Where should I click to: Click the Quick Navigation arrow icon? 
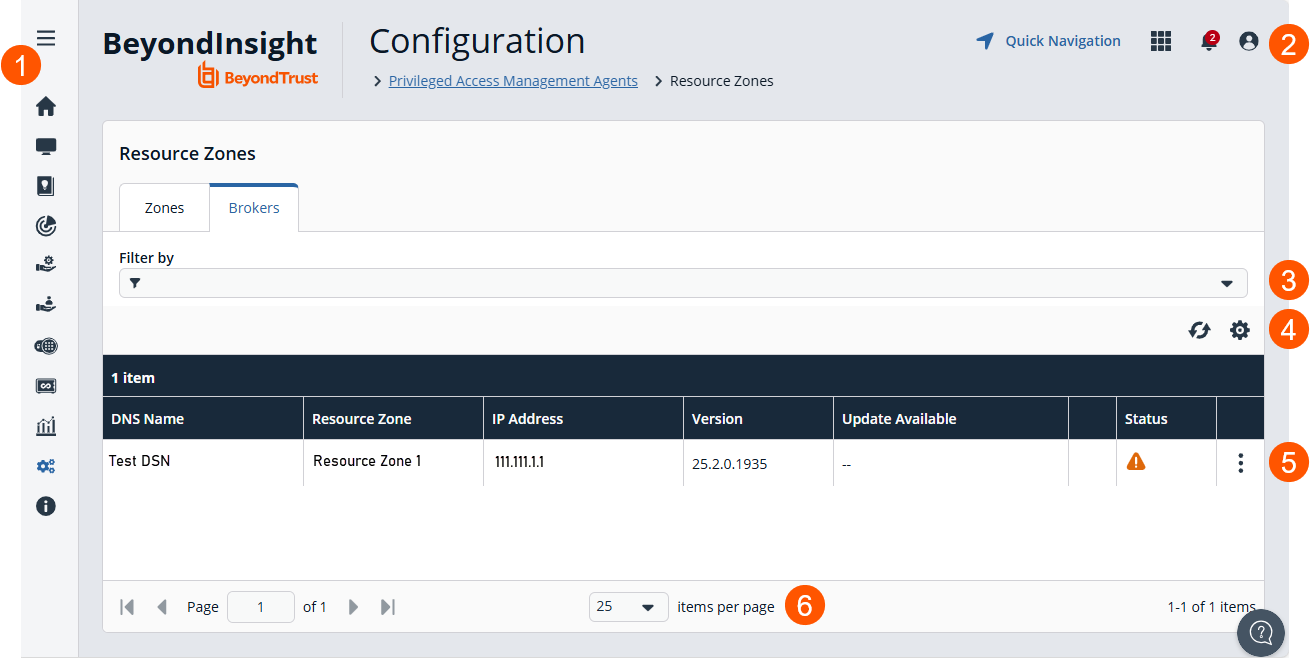[x=985, y=41]
